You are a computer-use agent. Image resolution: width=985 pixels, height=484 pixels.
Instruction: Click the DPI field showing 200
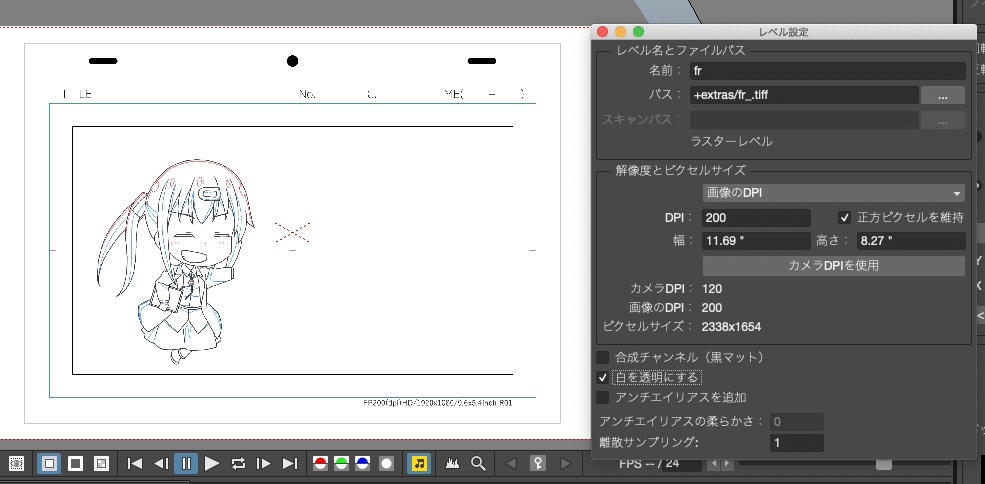click(756, 217)
